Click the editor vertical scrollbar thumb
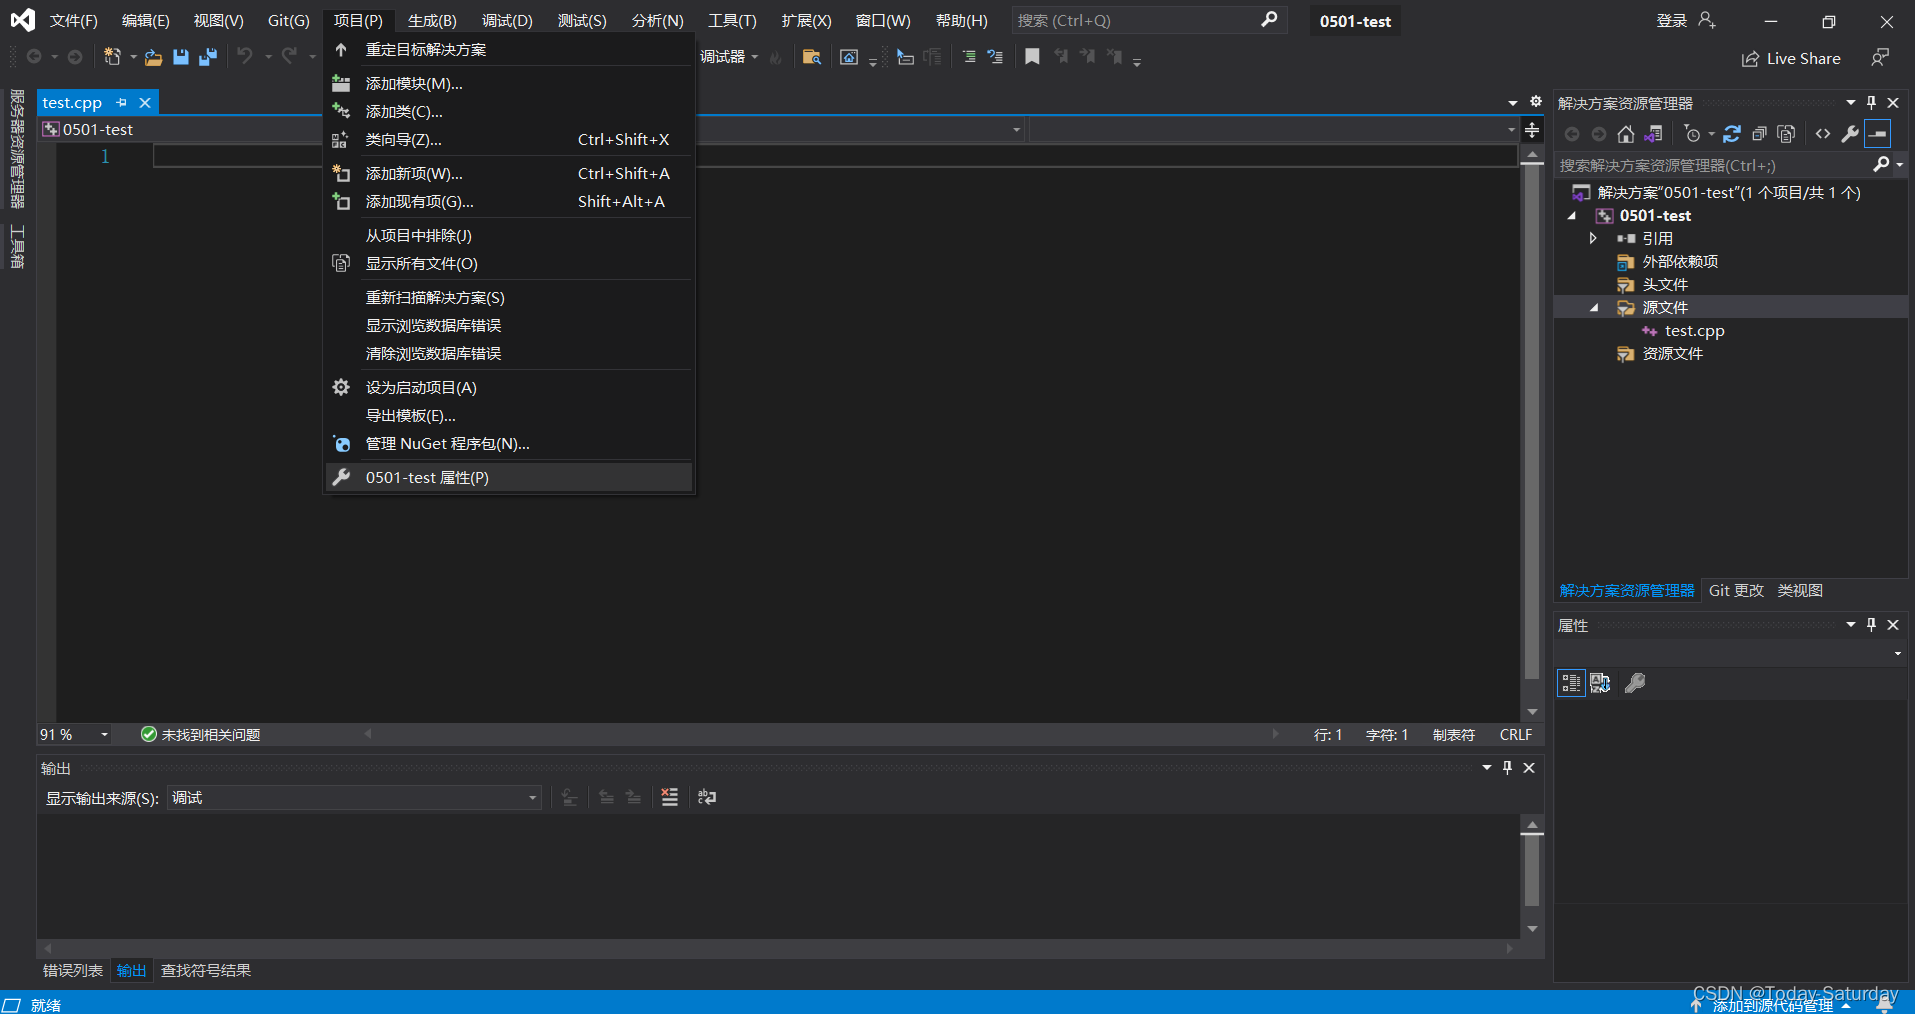This screenshot has height=1014, width=1915. (x=1532, y=423)
